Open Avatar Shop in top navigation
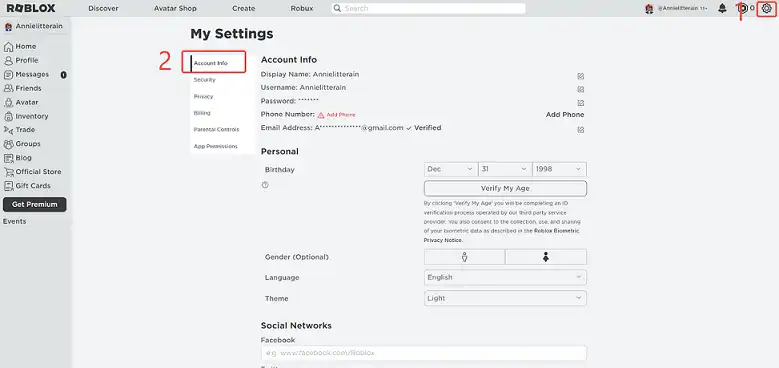 [175, 8]
